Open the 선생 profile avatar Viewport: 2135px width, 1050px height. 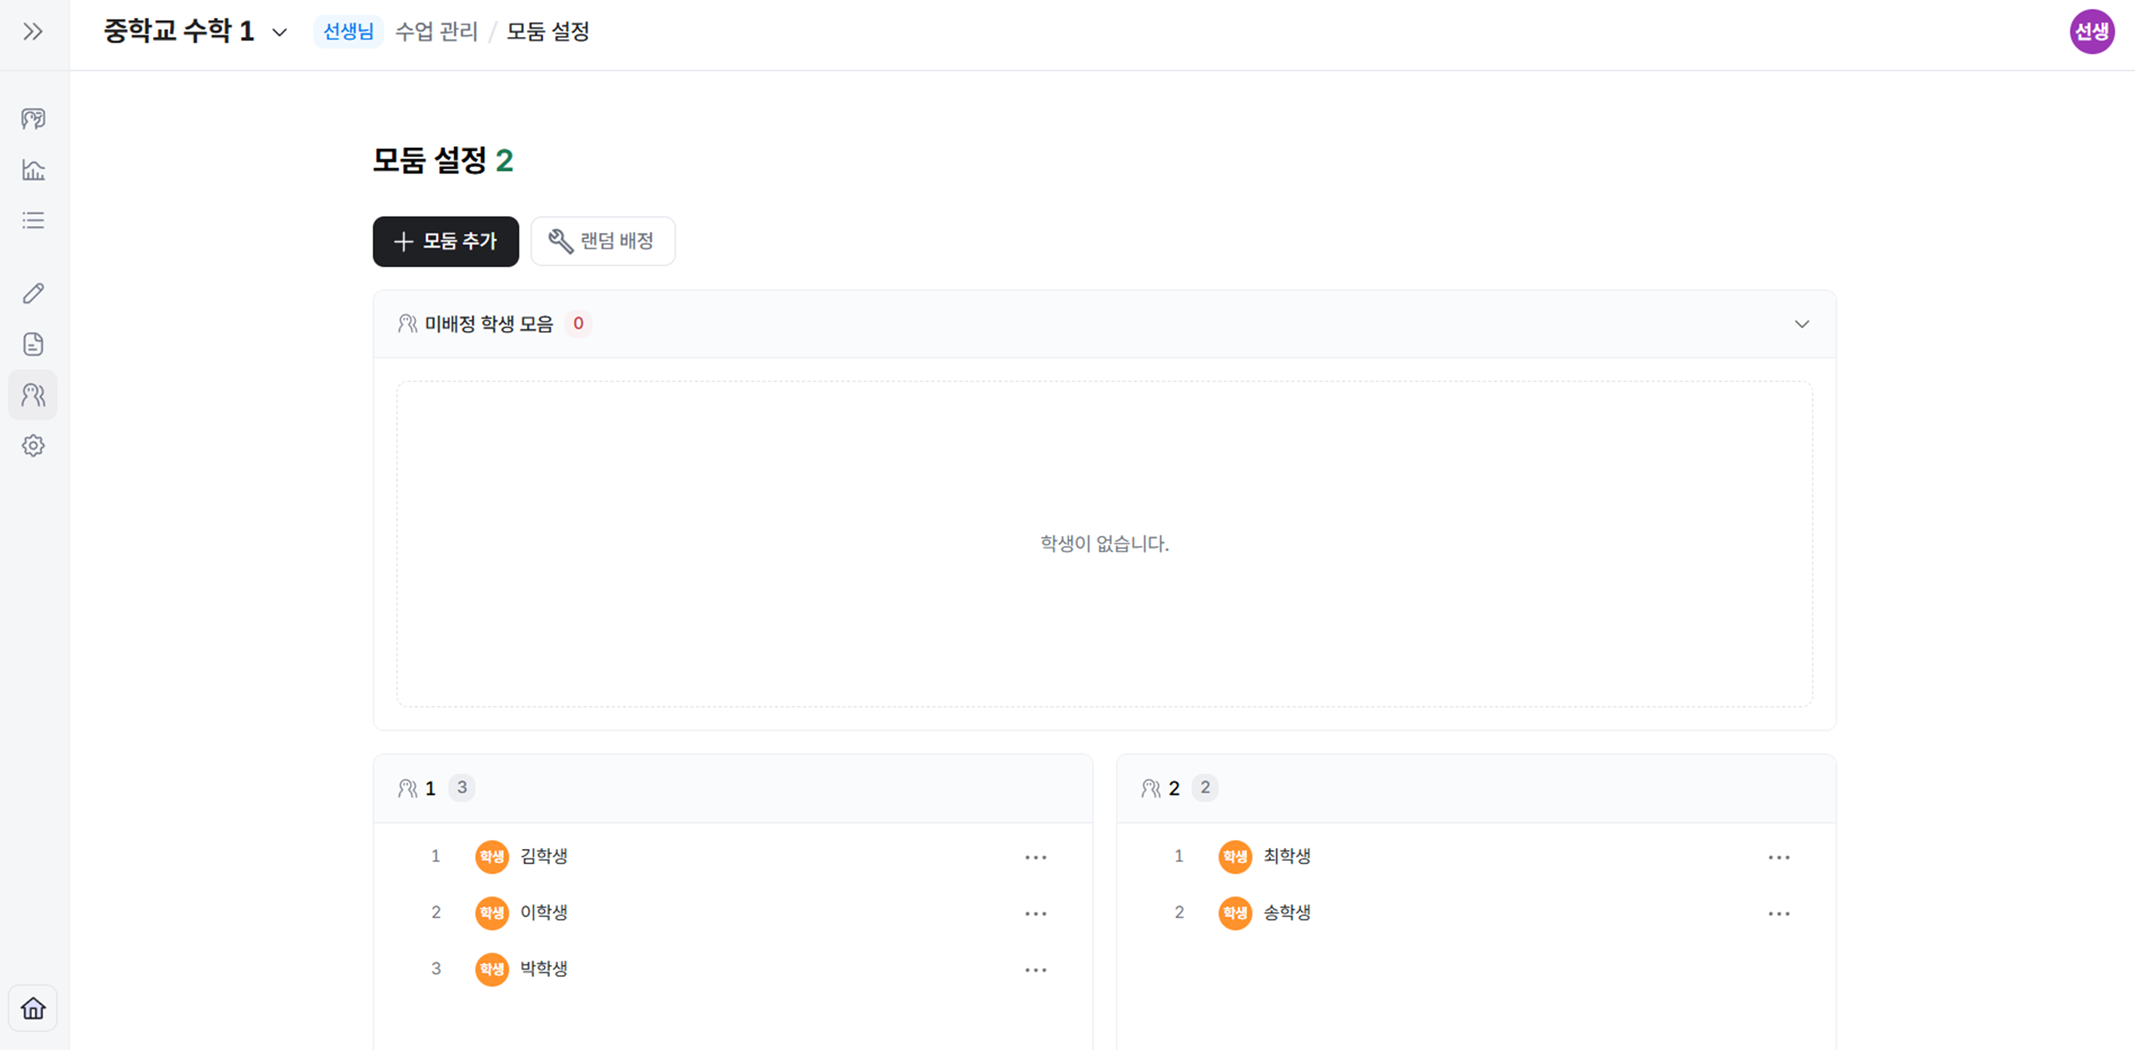click(x=2091, y=32)
